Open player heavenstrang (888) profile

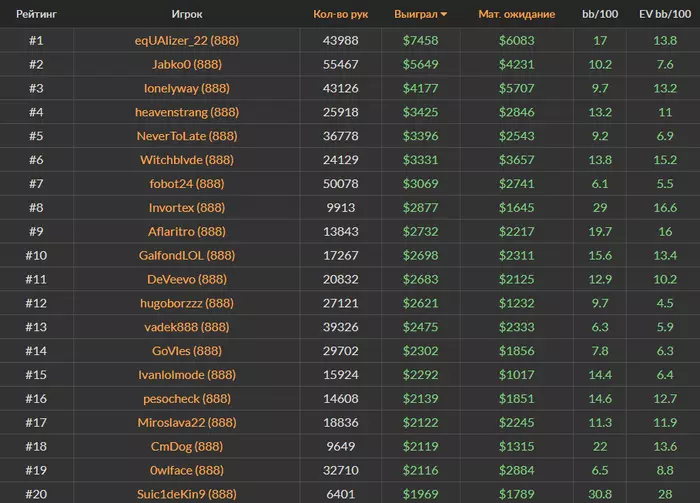pos(187,112)
